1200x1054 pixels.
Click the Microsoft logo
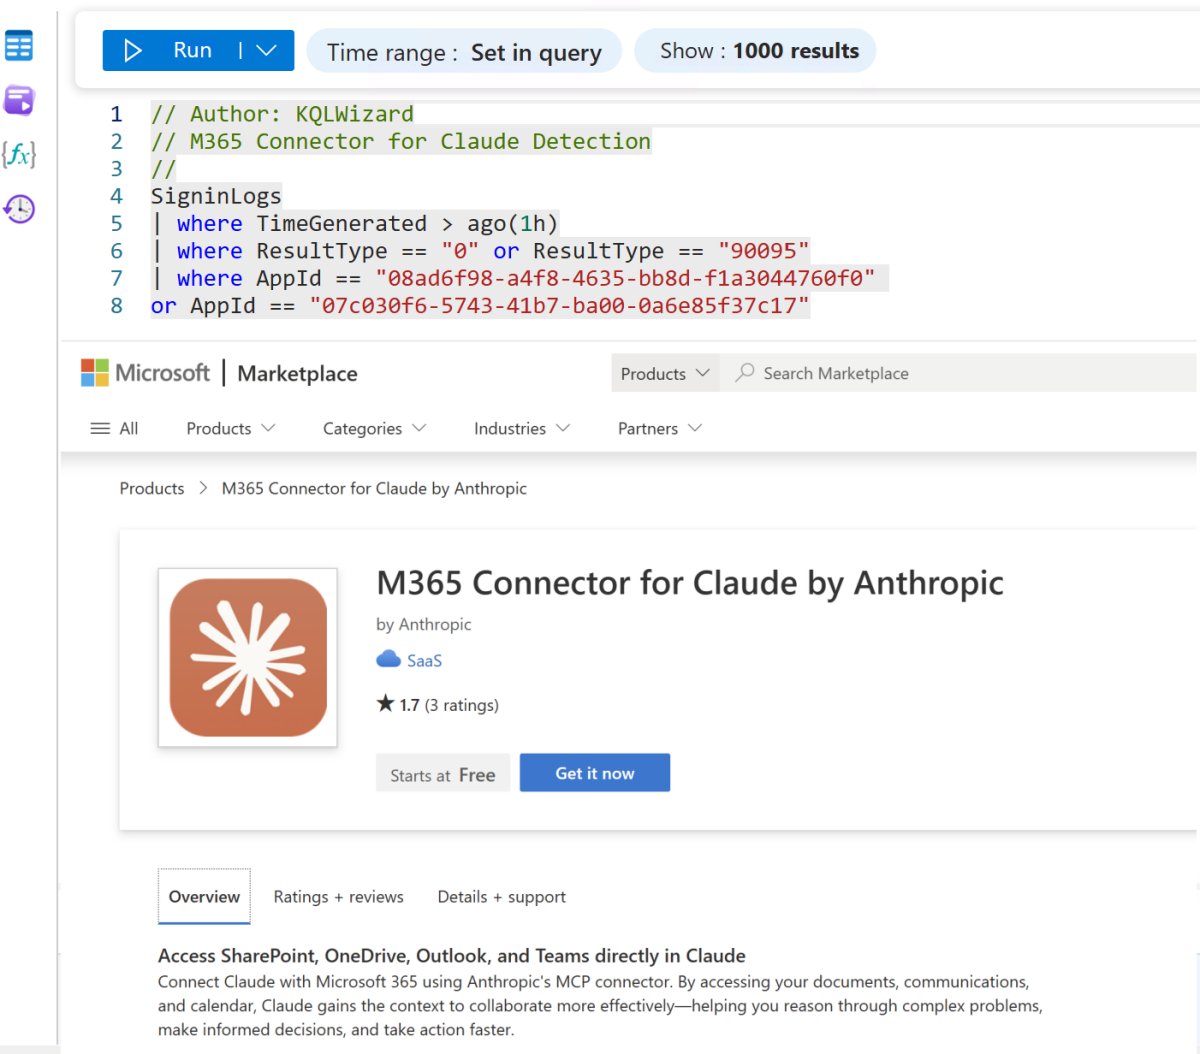[x=146, y=373]
